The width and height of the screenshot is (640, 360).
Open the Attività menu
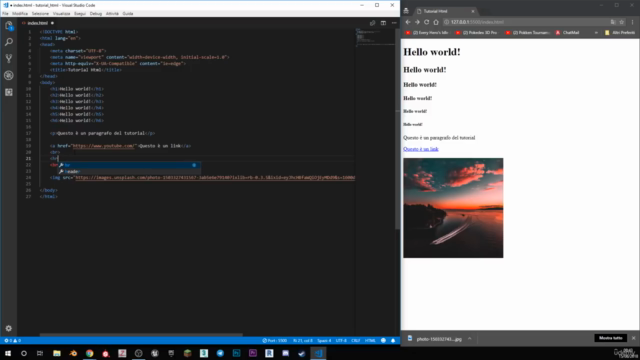pyautogui.click(x=112, y=13)
